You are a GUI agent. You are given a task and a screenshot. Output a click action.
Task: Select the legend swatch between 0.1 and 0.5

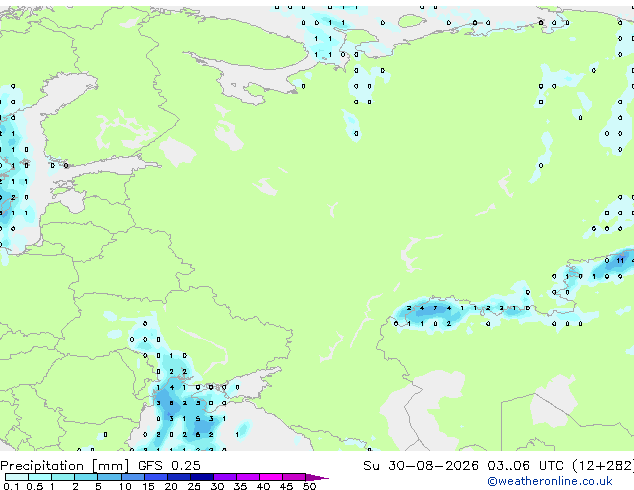[x=17, y=477]
